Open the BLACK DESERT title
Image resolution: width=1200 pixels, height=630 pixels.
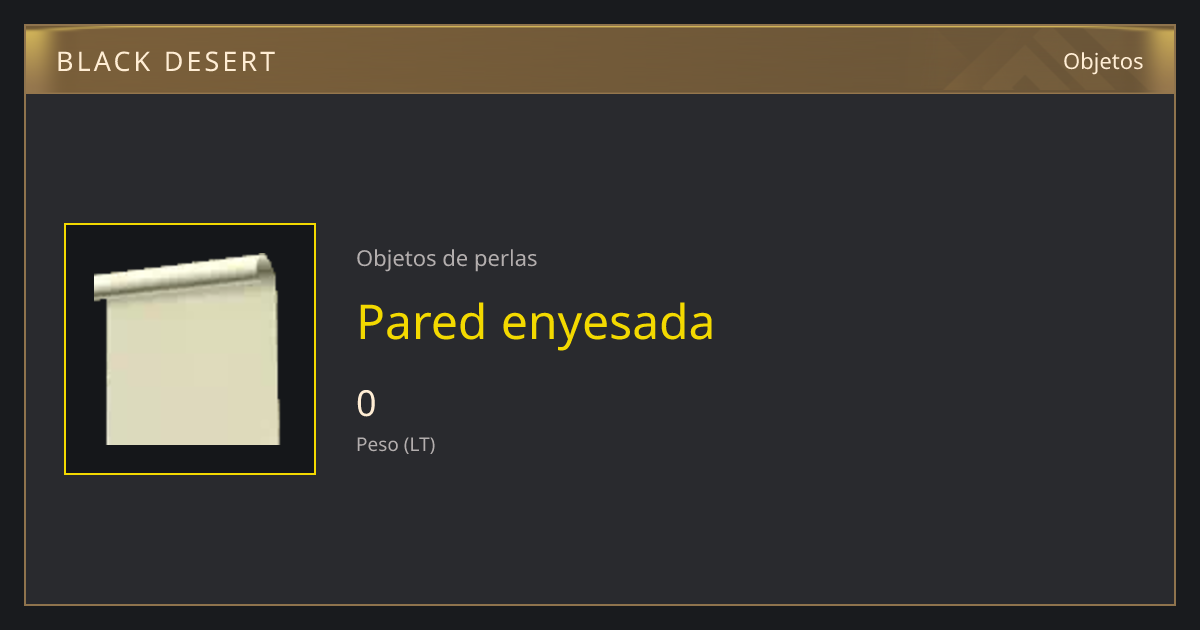[x=166, y=62]
